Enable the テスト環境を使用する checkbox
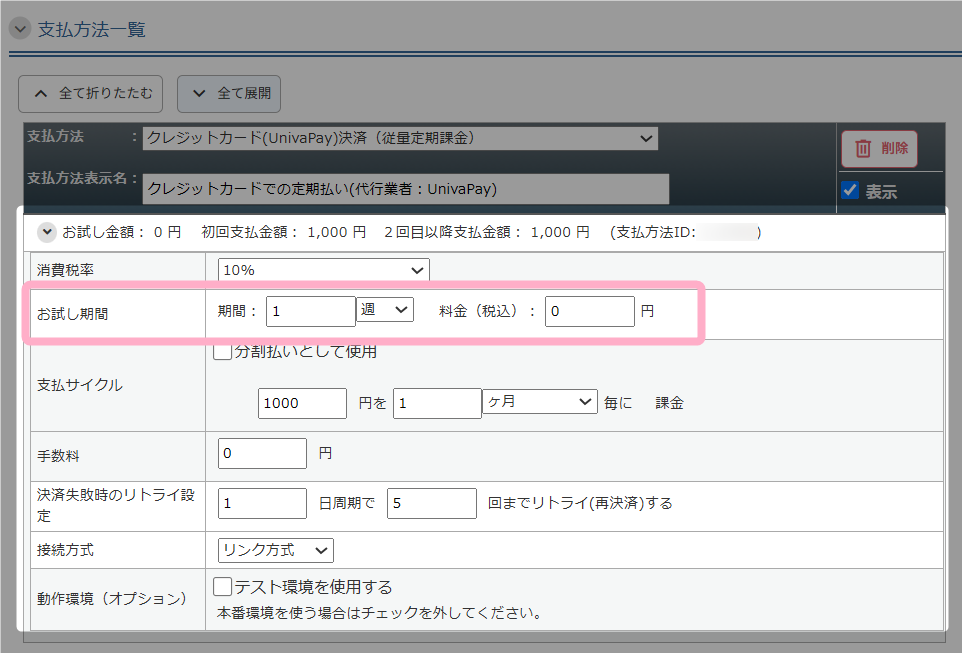 pos(222,587)
